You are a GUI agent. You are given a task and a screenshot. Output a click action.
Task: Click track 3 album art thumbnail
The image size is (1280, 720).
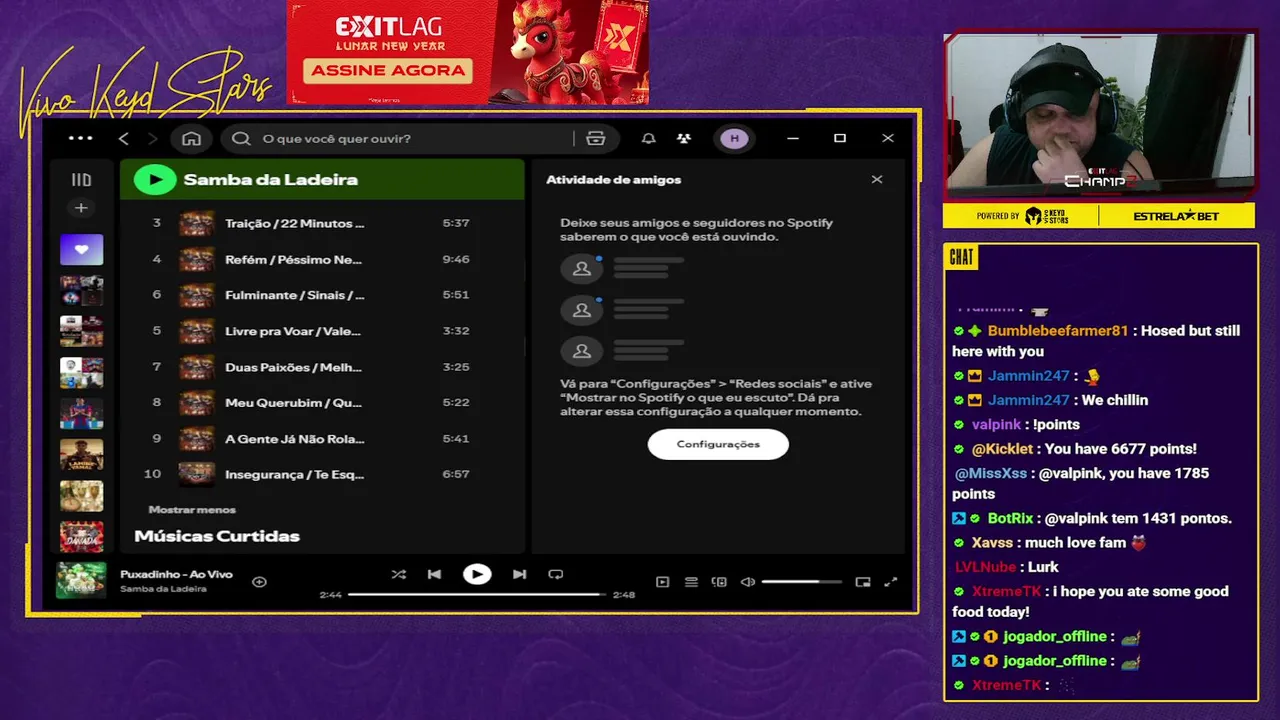click(196, 223)
